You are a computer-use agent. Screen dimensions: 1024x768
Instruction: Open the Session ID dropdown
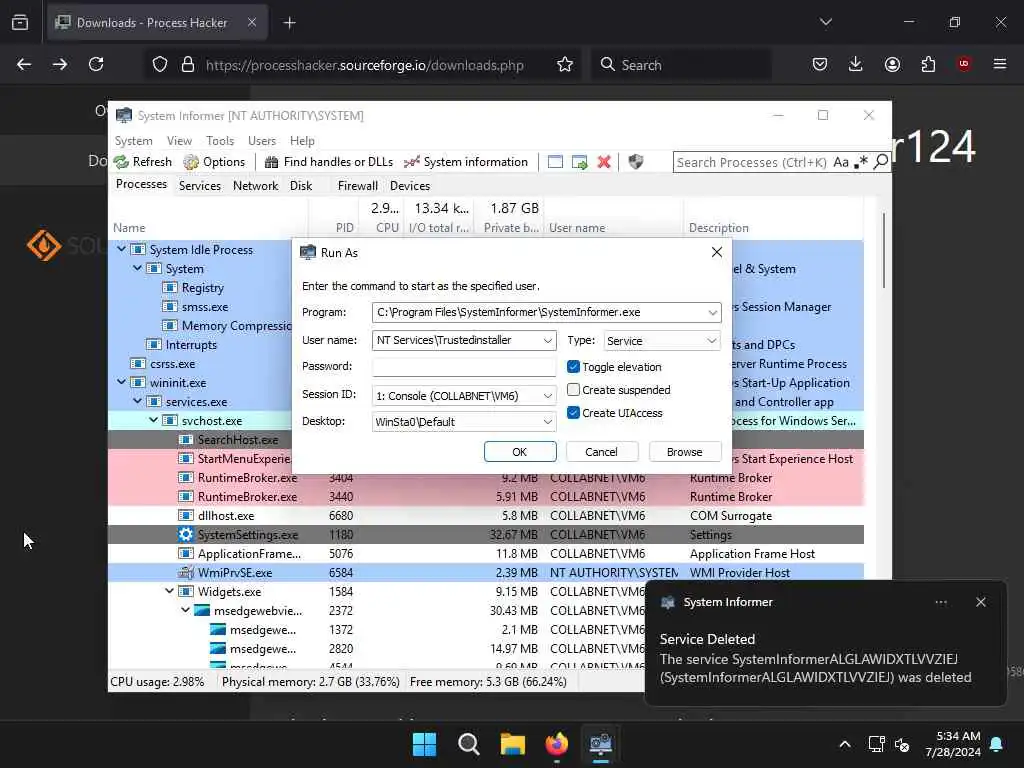pyautogui.click(x=547, y=396)
